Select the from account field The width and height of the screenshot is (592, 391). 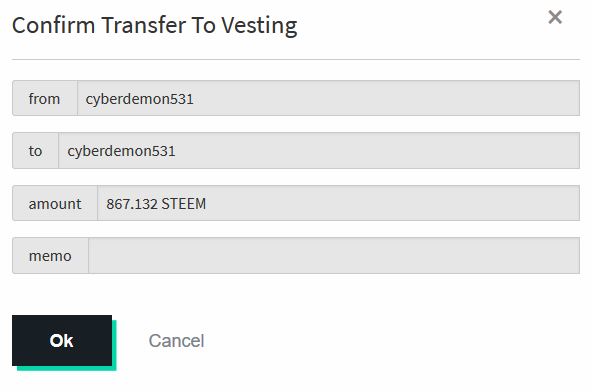click(328, 98)
